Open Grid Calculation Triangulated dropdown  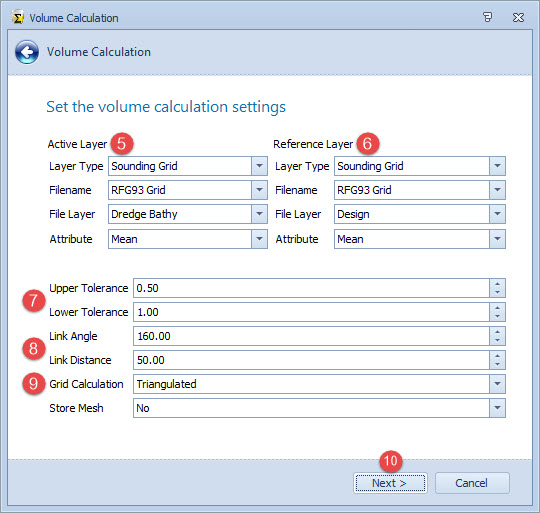(497, 384)
